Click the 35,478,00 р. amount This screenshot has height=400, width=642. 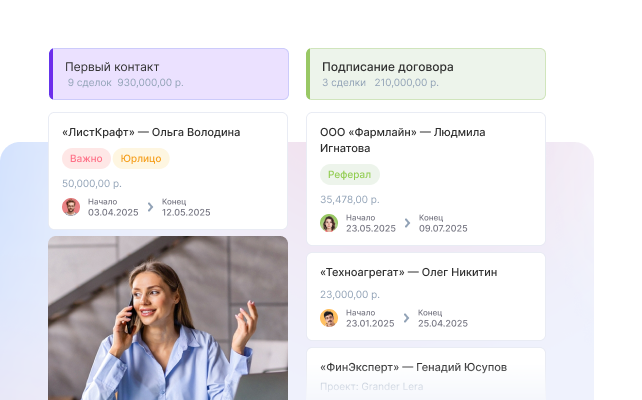click(350, 199)
